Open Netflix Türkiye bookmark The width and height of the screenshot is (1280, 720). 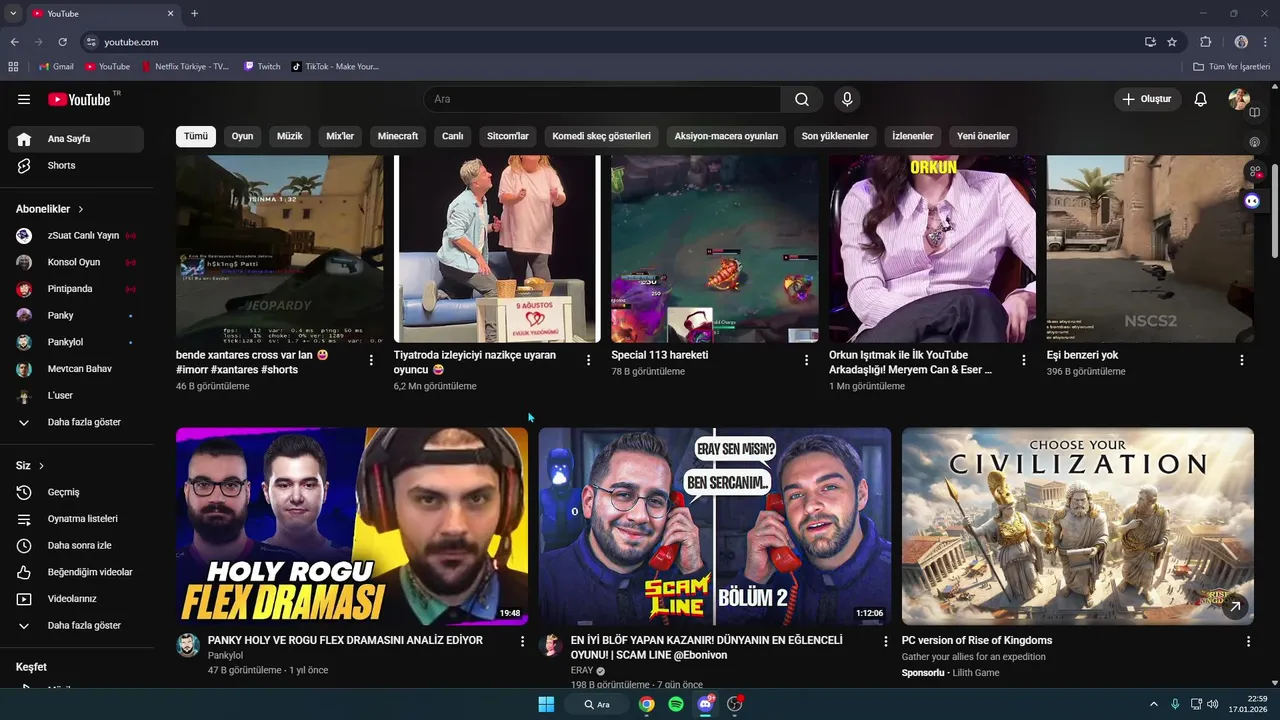click(185, 67)
